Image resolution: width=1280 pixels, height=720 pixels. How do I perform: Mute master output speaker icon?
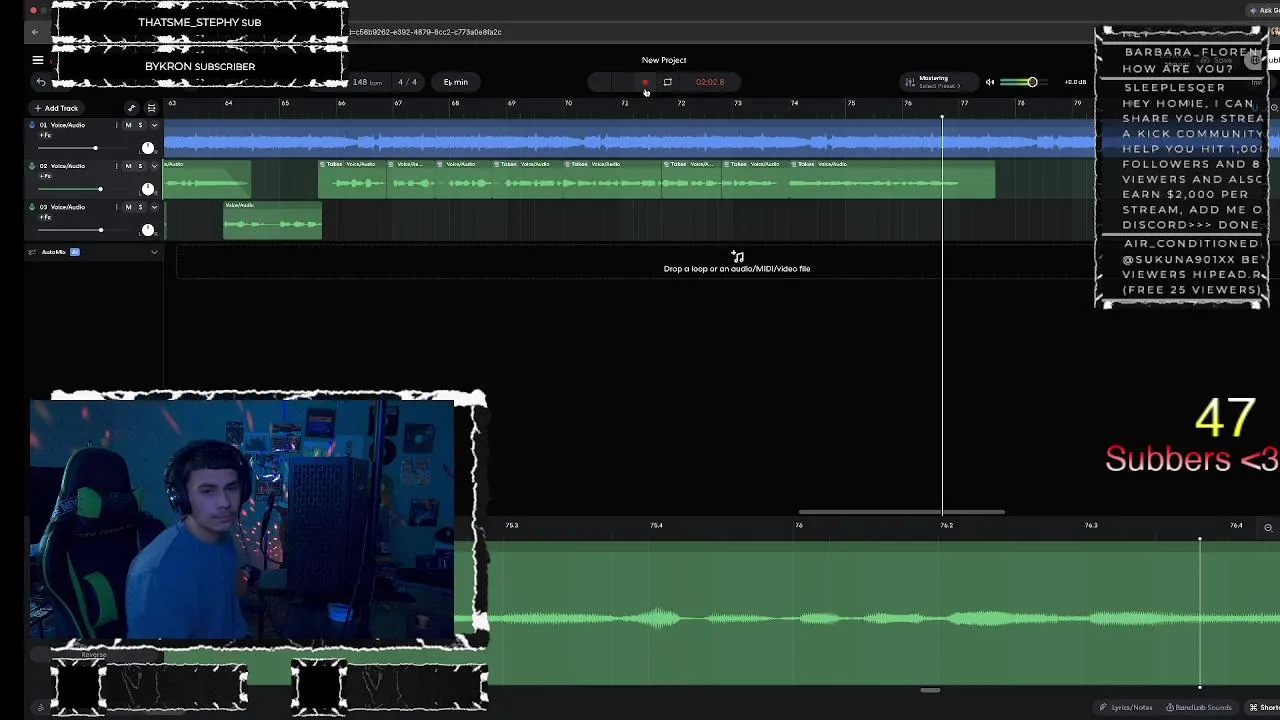tap(990, 82)
